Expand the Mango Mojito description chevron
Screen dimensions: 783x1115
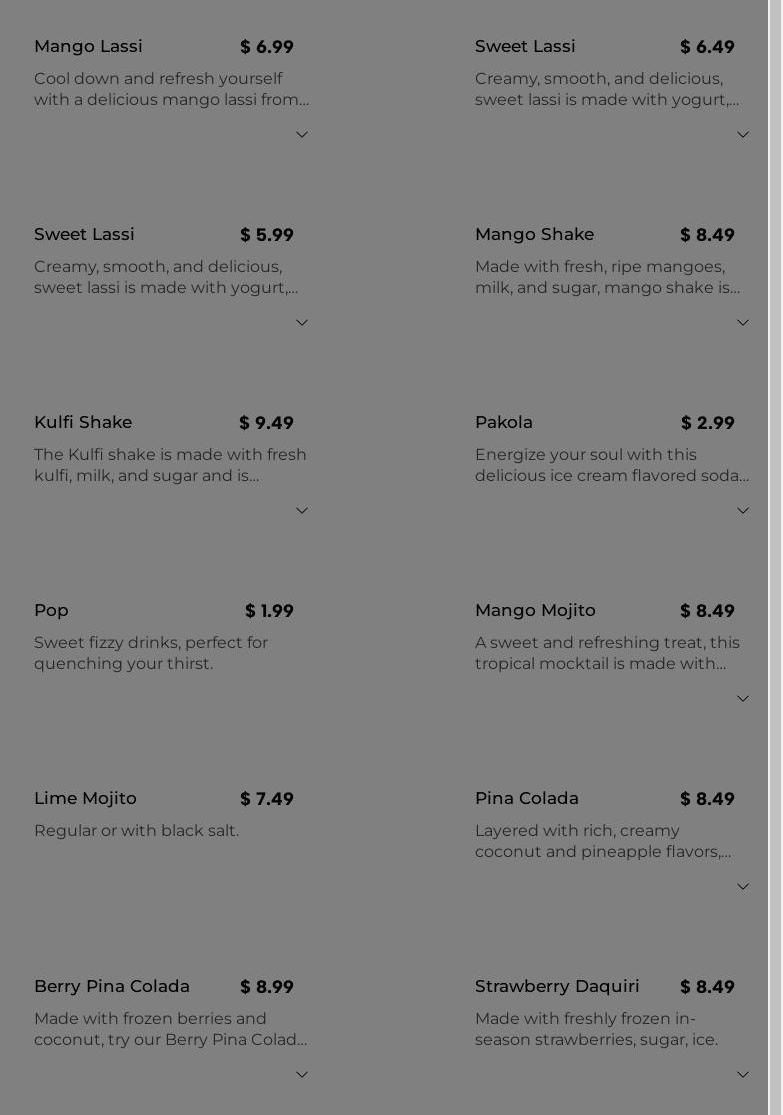click(x=742, y=699)
